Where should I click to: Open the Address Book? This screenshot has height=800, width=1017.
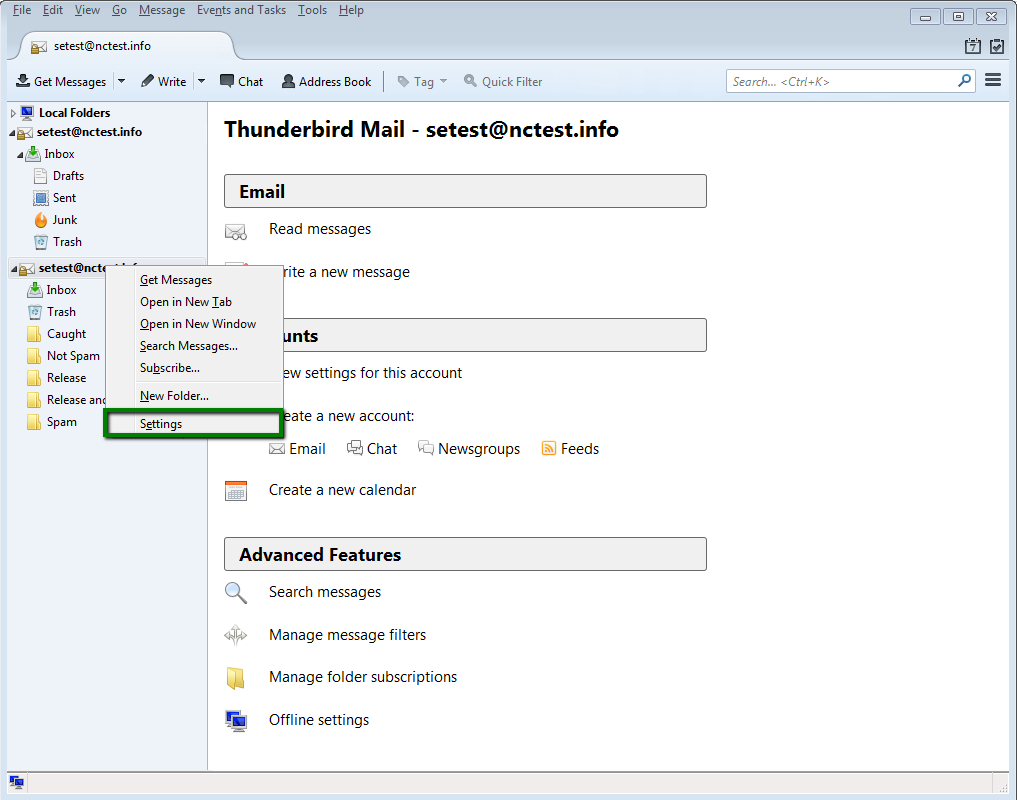tap(326, 81)
